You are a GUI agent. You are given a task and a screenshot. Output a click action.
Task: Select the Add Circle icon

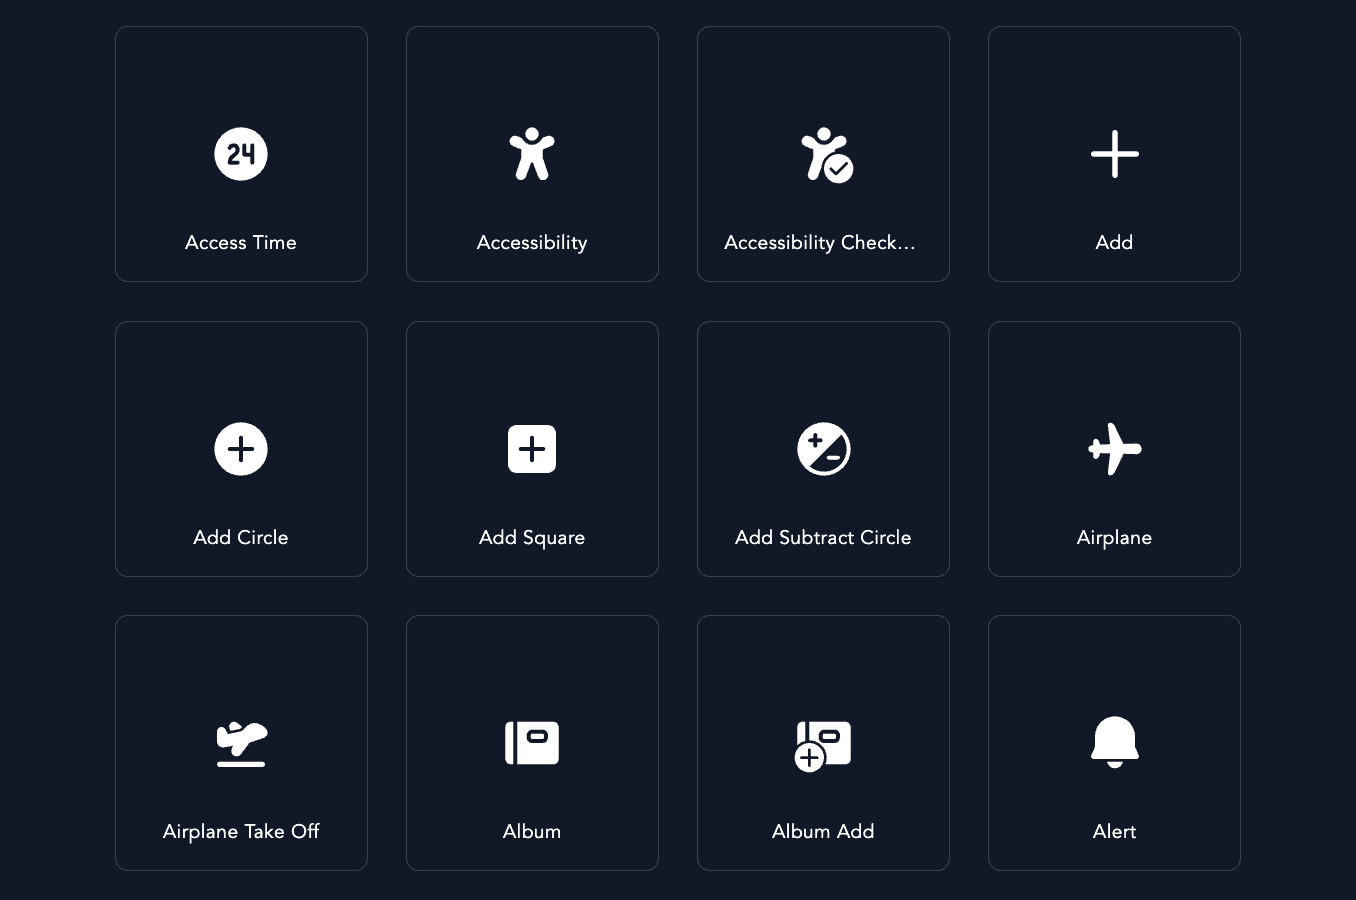pyautogui.click(x=241, y=449)
